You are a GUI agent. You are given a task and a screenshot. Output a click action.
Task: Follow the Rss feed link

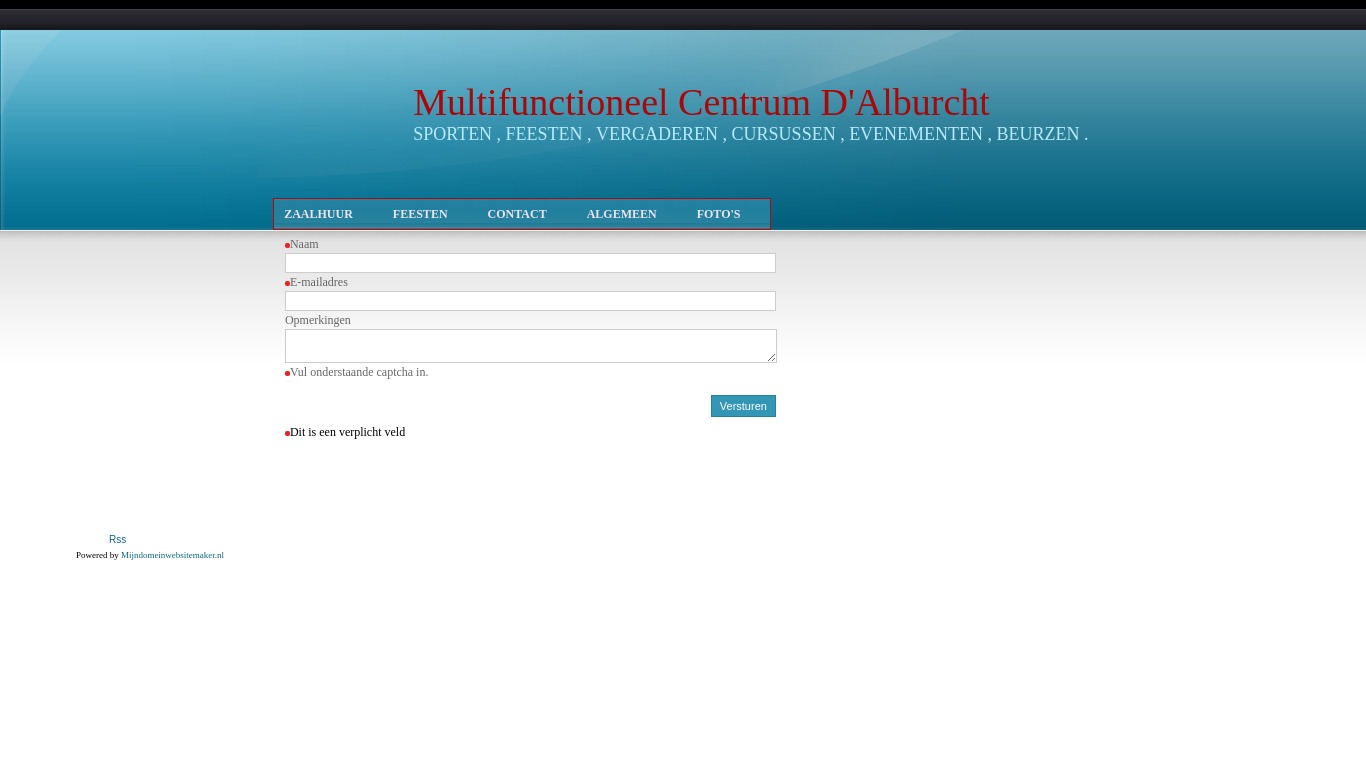pos(117,539)
